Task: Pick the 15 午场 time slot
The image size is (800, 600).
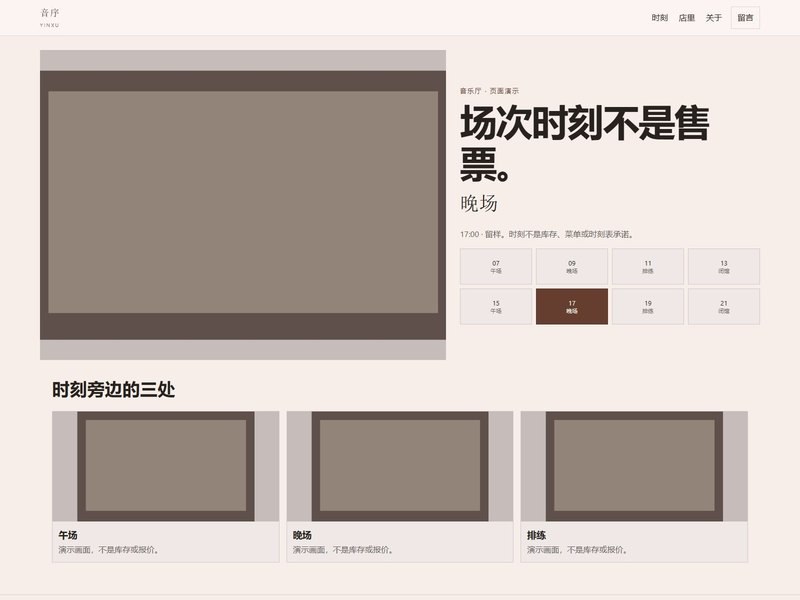Action: 496,307
